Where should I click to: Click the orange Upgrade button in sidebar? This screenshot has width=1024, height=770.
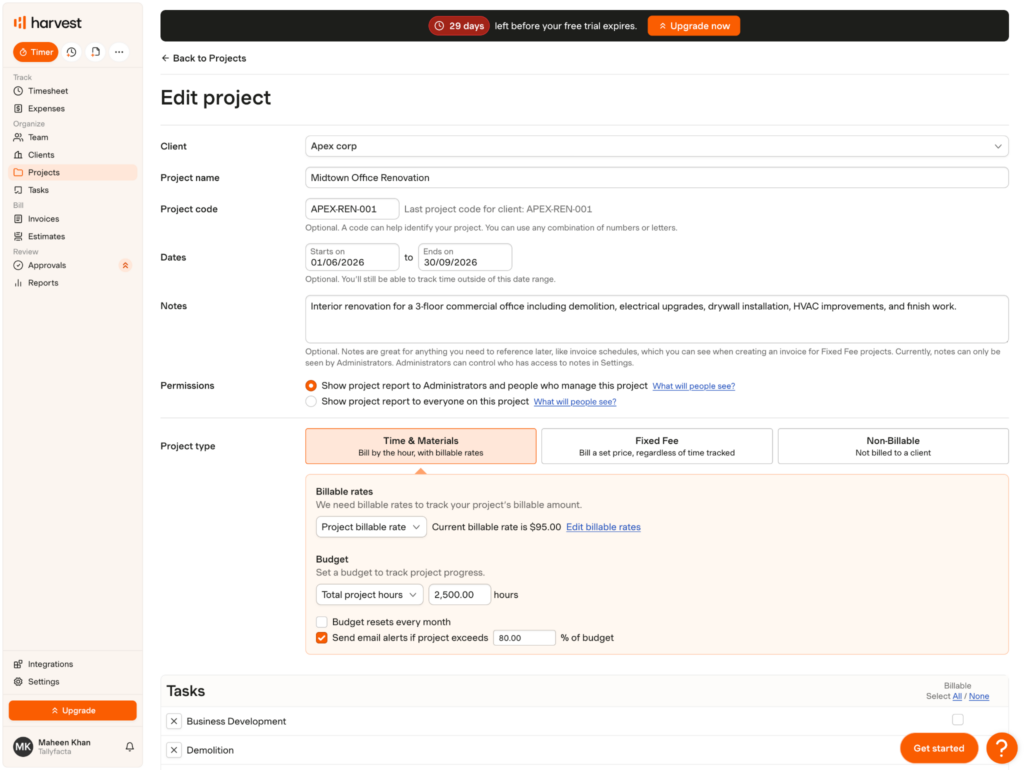pyautogui.click(x=72, y=711)
